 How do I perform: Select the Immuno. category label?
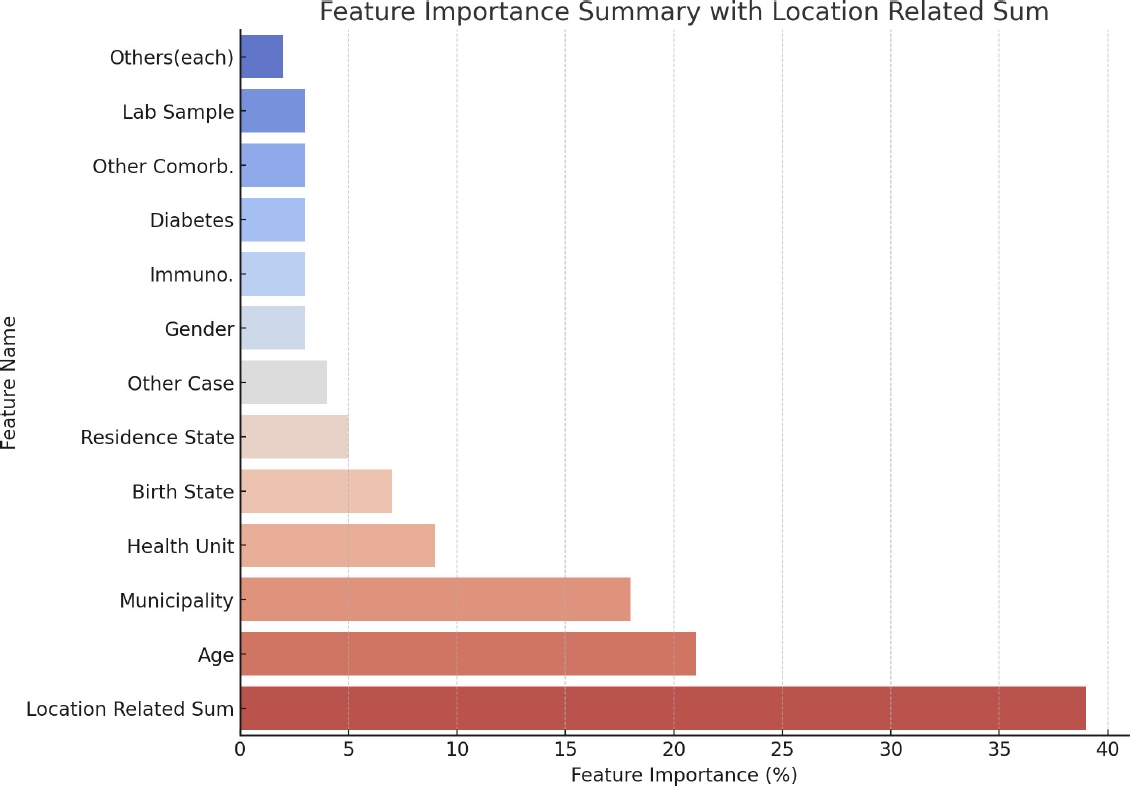click(191, 274)
